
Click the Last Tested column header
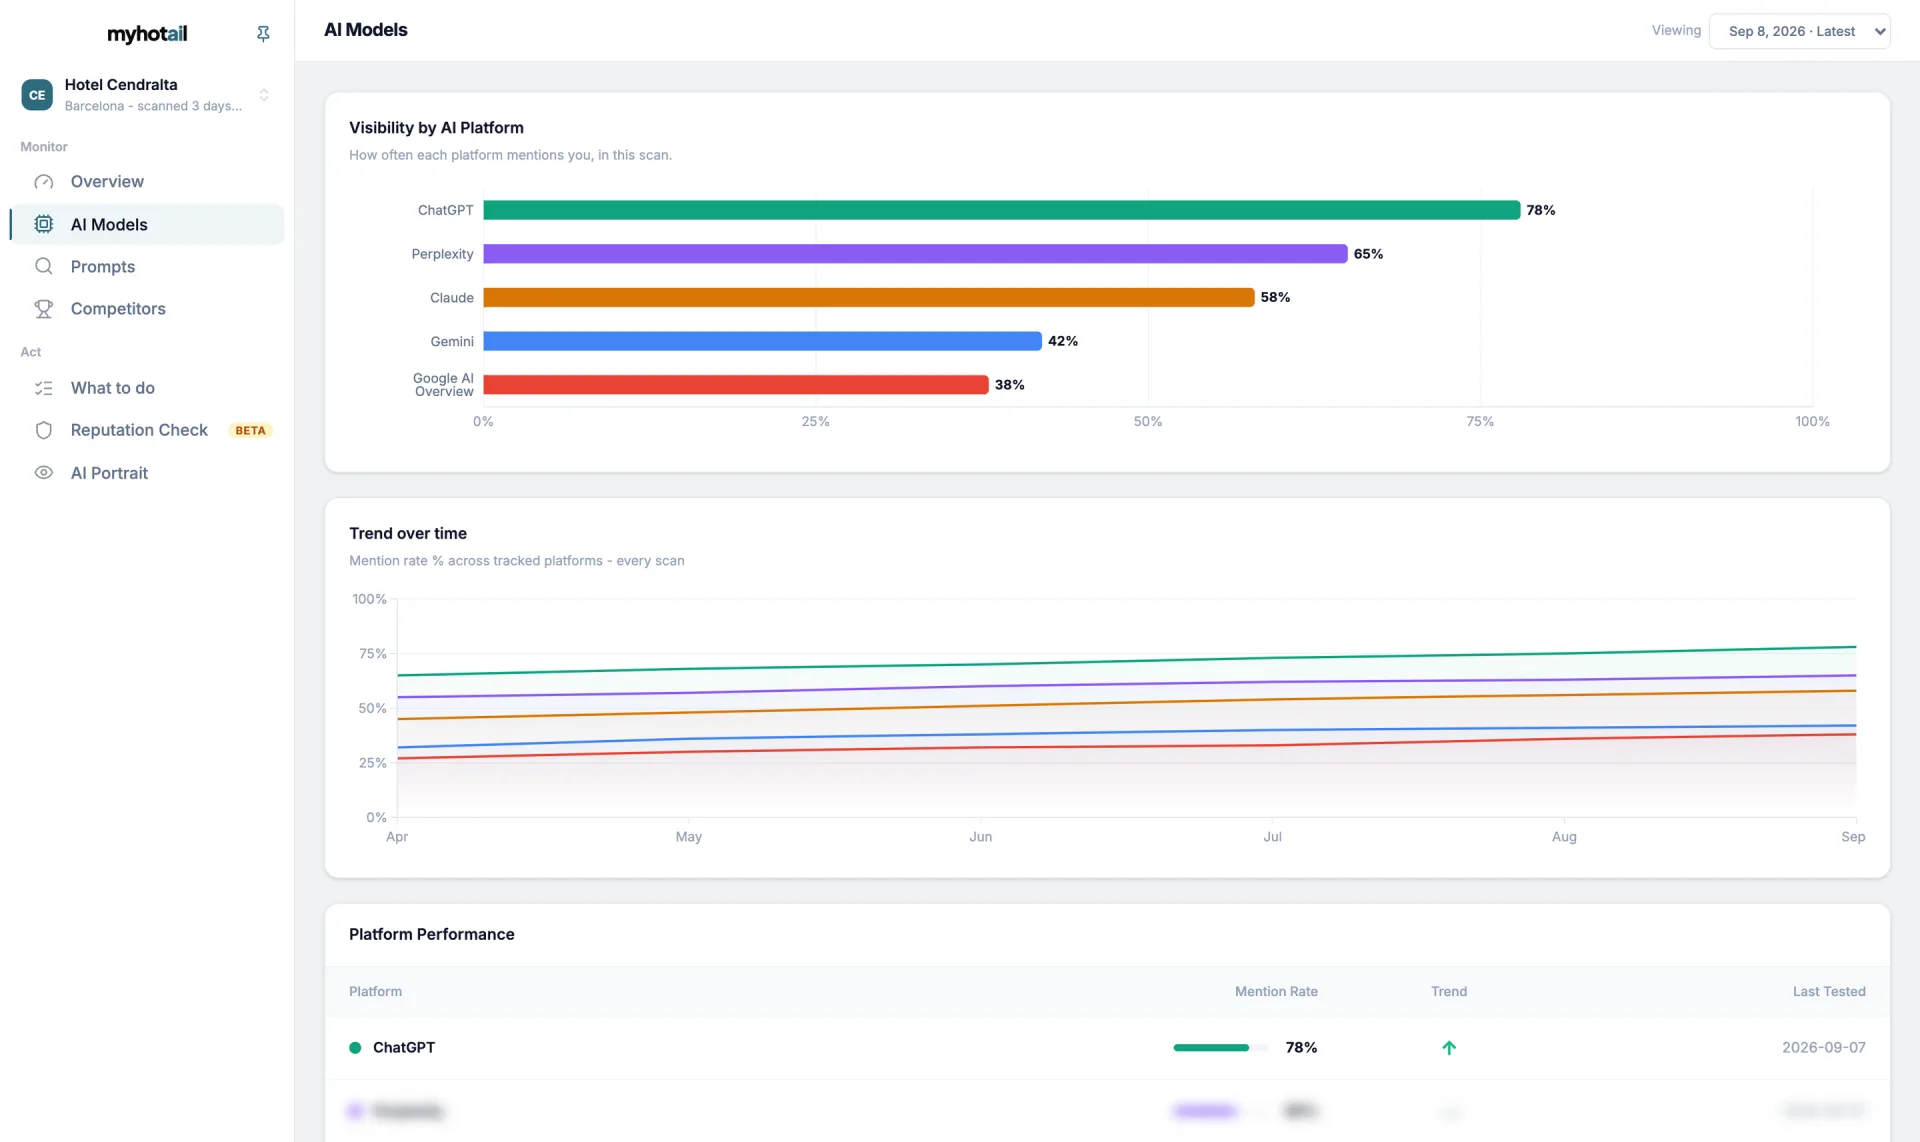point(1829,992)
